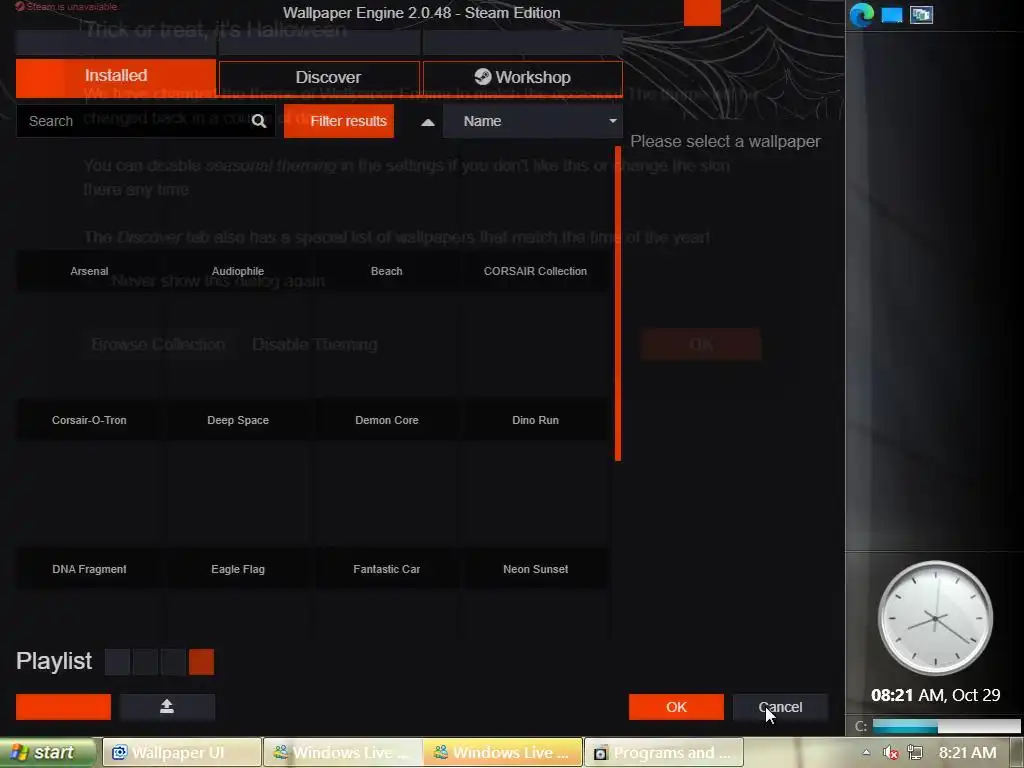The image size is (1024, 768).
Task: Click the Steam logo in the Workshop tab
Action: 483,77
